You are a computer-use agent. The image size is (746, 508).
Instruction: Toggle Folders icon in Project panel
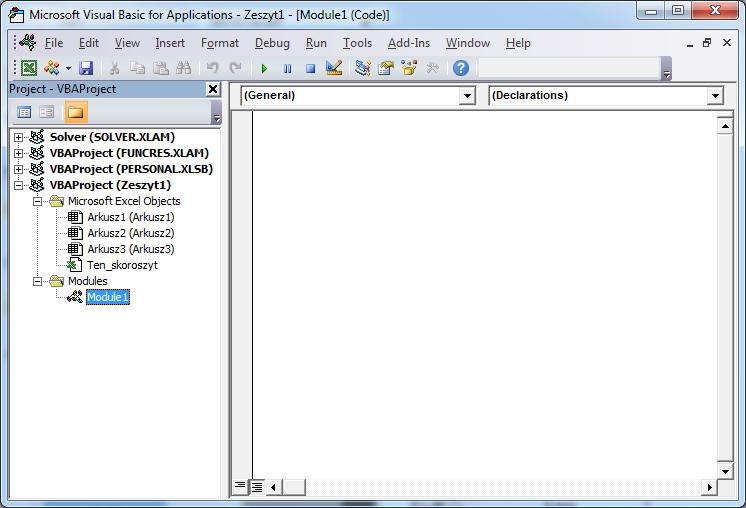tap(76, 112)
